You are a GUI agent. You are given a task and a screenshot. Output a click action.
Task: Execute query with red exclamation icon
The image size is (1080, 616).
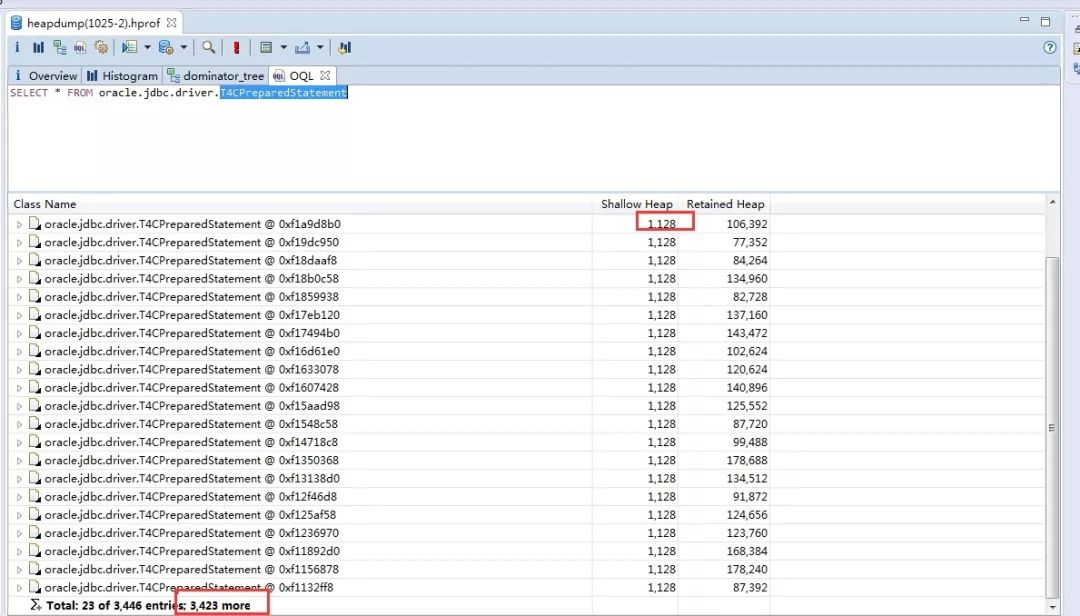(x=236, y=48)
